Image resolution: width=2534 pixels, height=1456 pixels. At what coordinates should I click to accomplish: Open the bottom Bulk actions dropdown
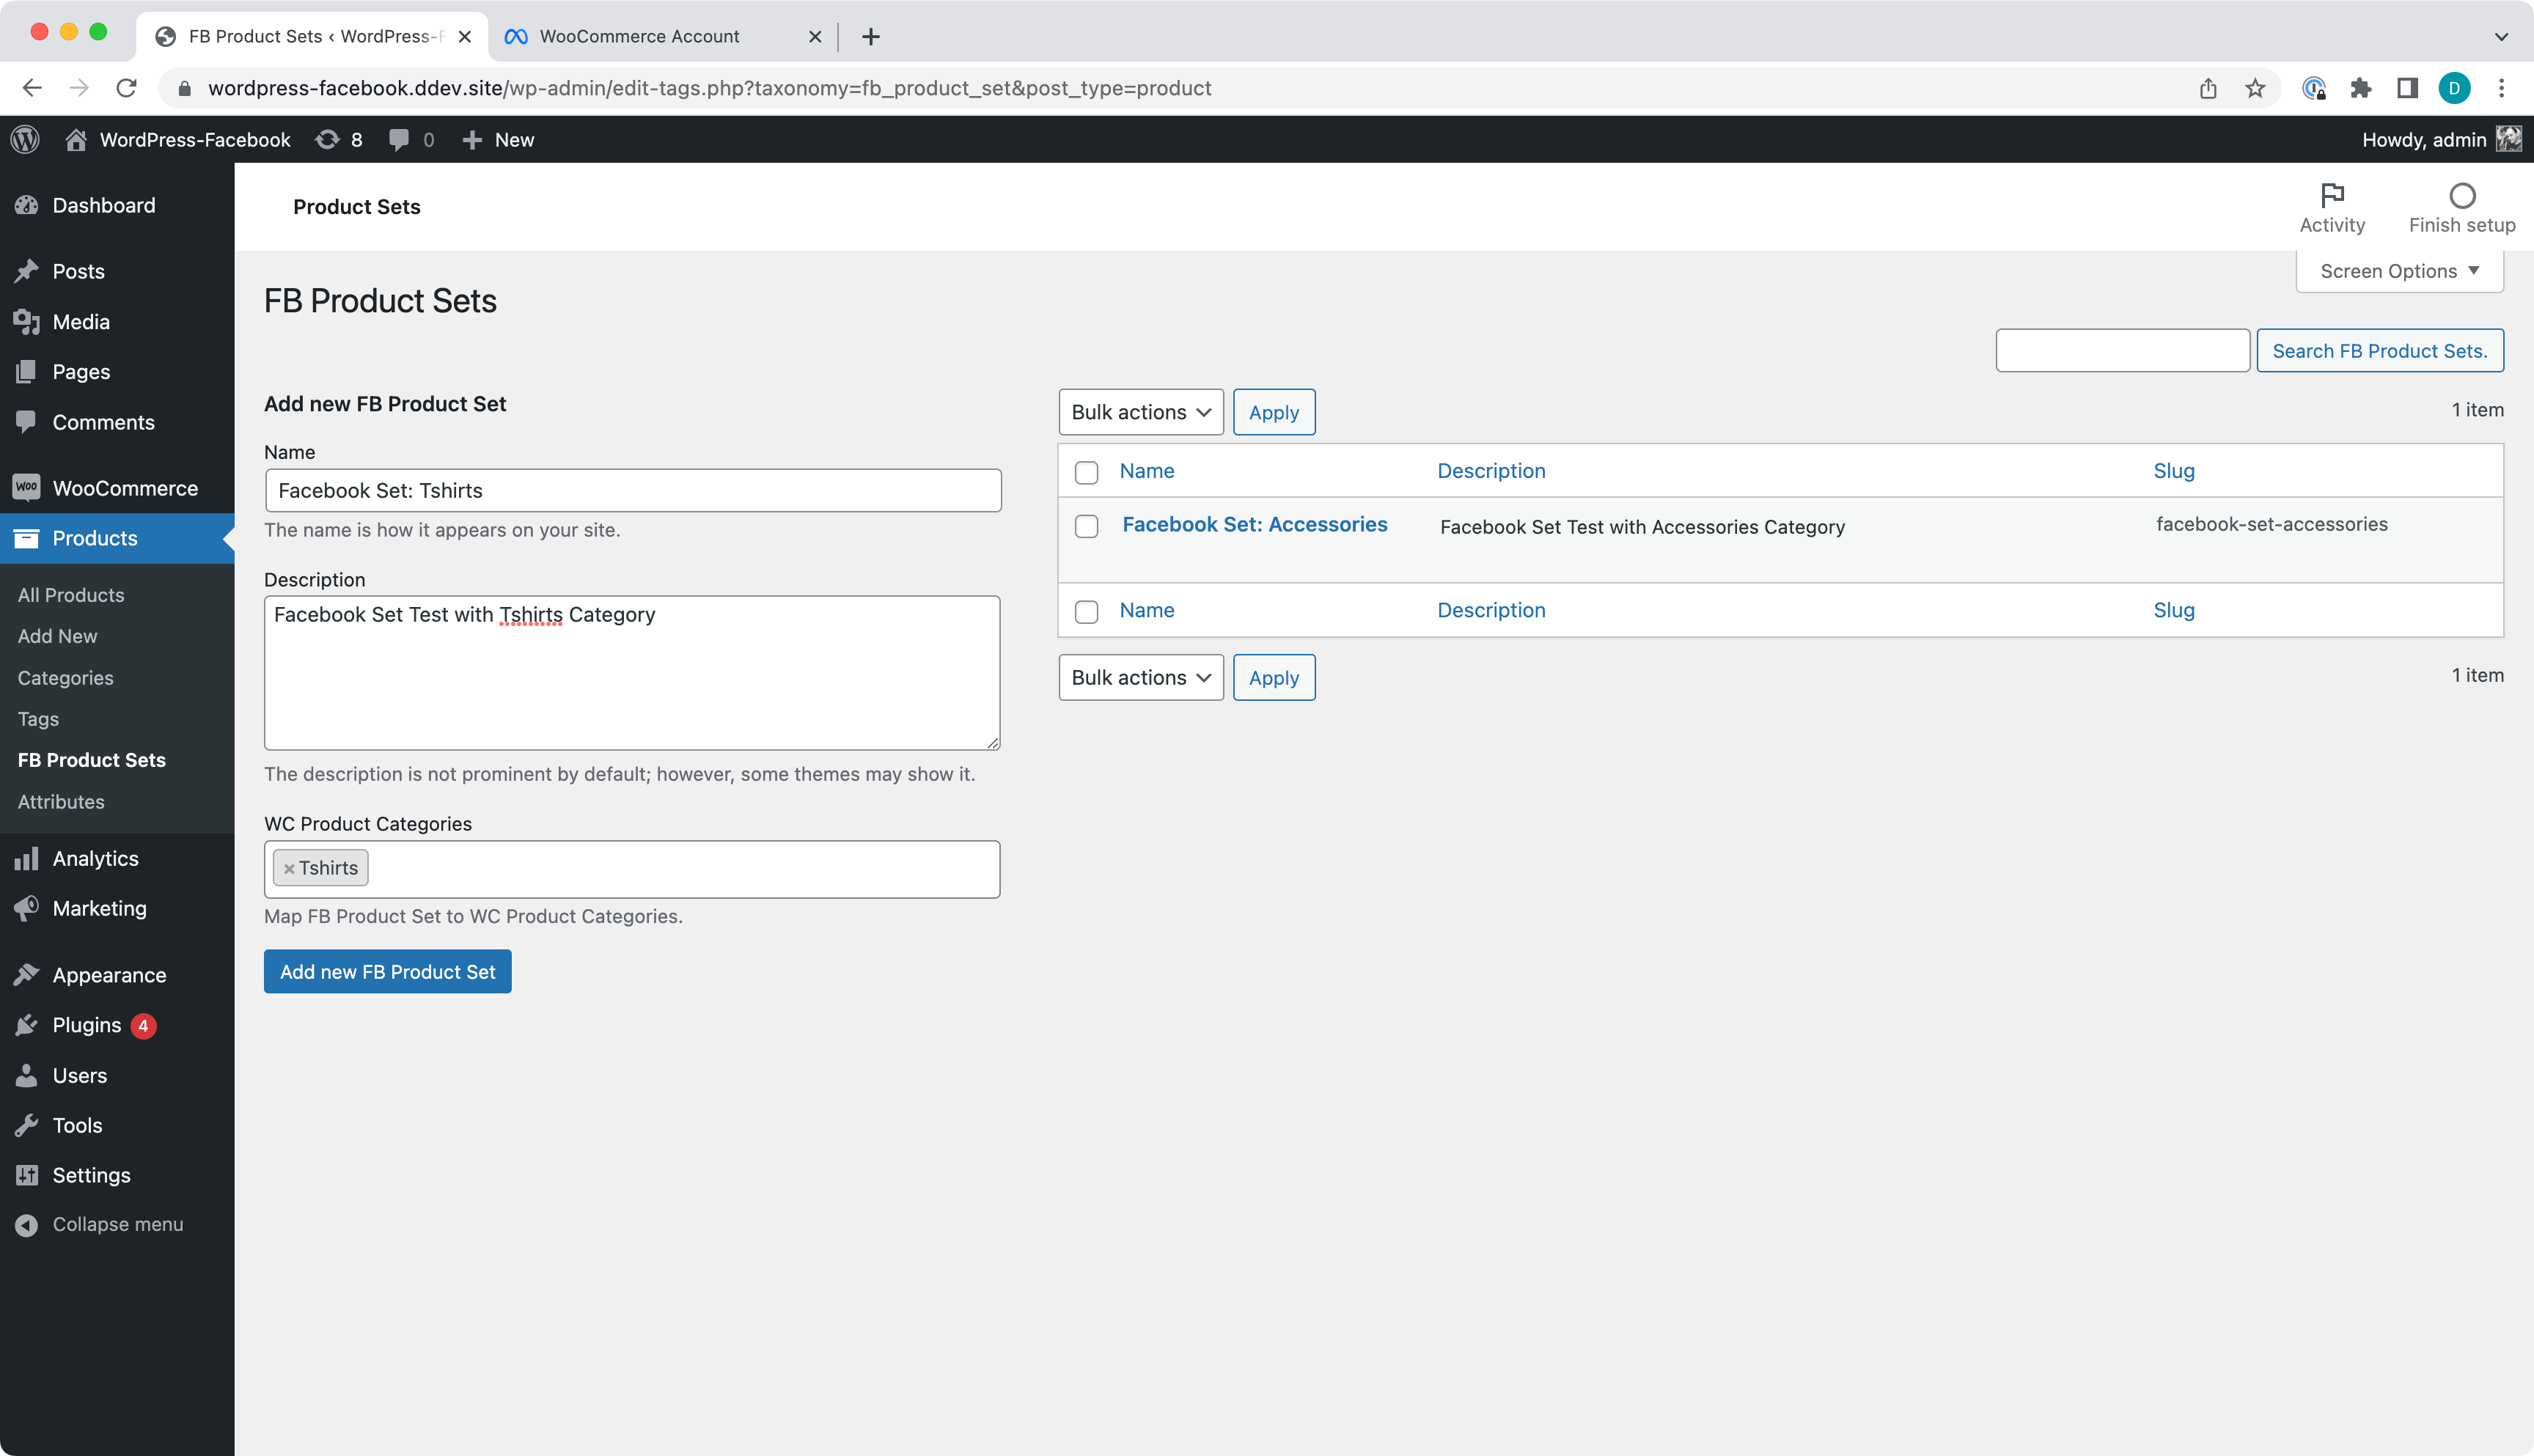[x=1141, y=678]
